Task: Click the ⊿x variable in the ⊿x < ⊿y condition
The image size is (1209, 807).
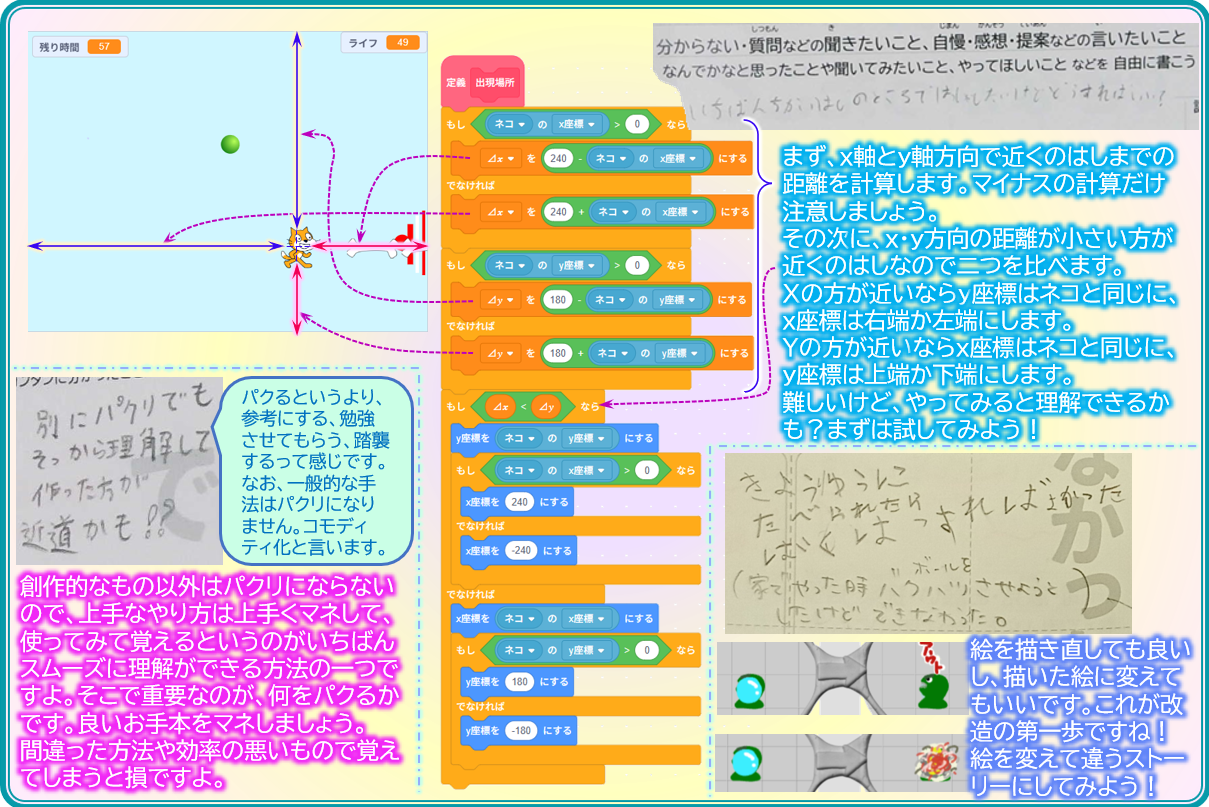Action: point(499,407)
